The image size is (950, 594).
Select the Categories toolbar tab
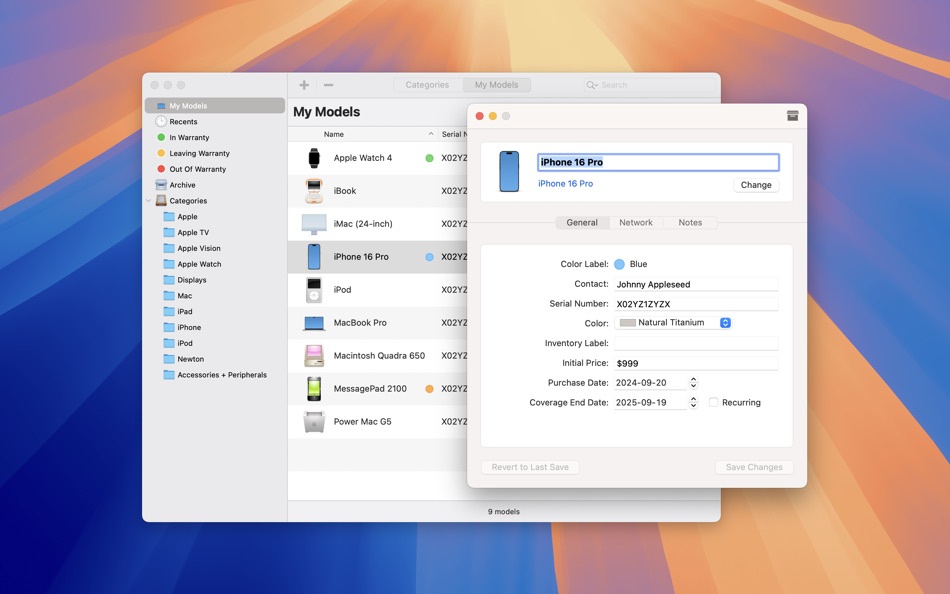click(427, 85)
